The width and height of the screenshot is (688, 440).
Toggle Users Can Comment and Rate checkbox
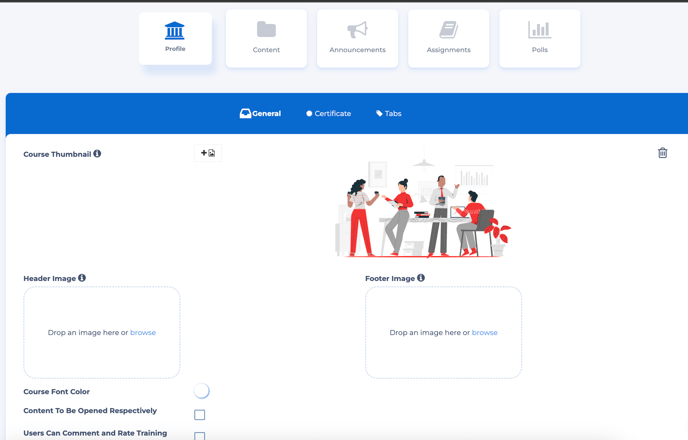click(x=200, y=435)
